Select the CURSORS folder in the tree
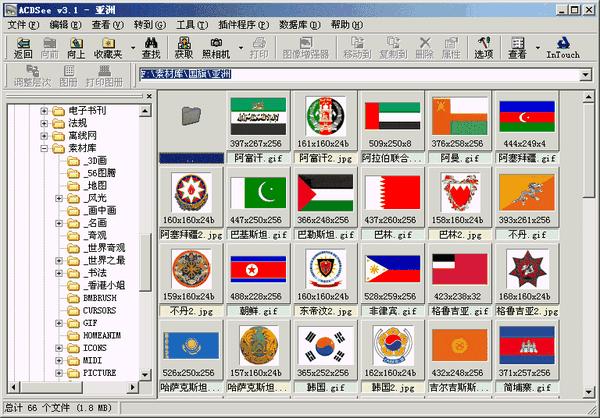This screenshot has height=418, width=600. (x=99, y=310)
